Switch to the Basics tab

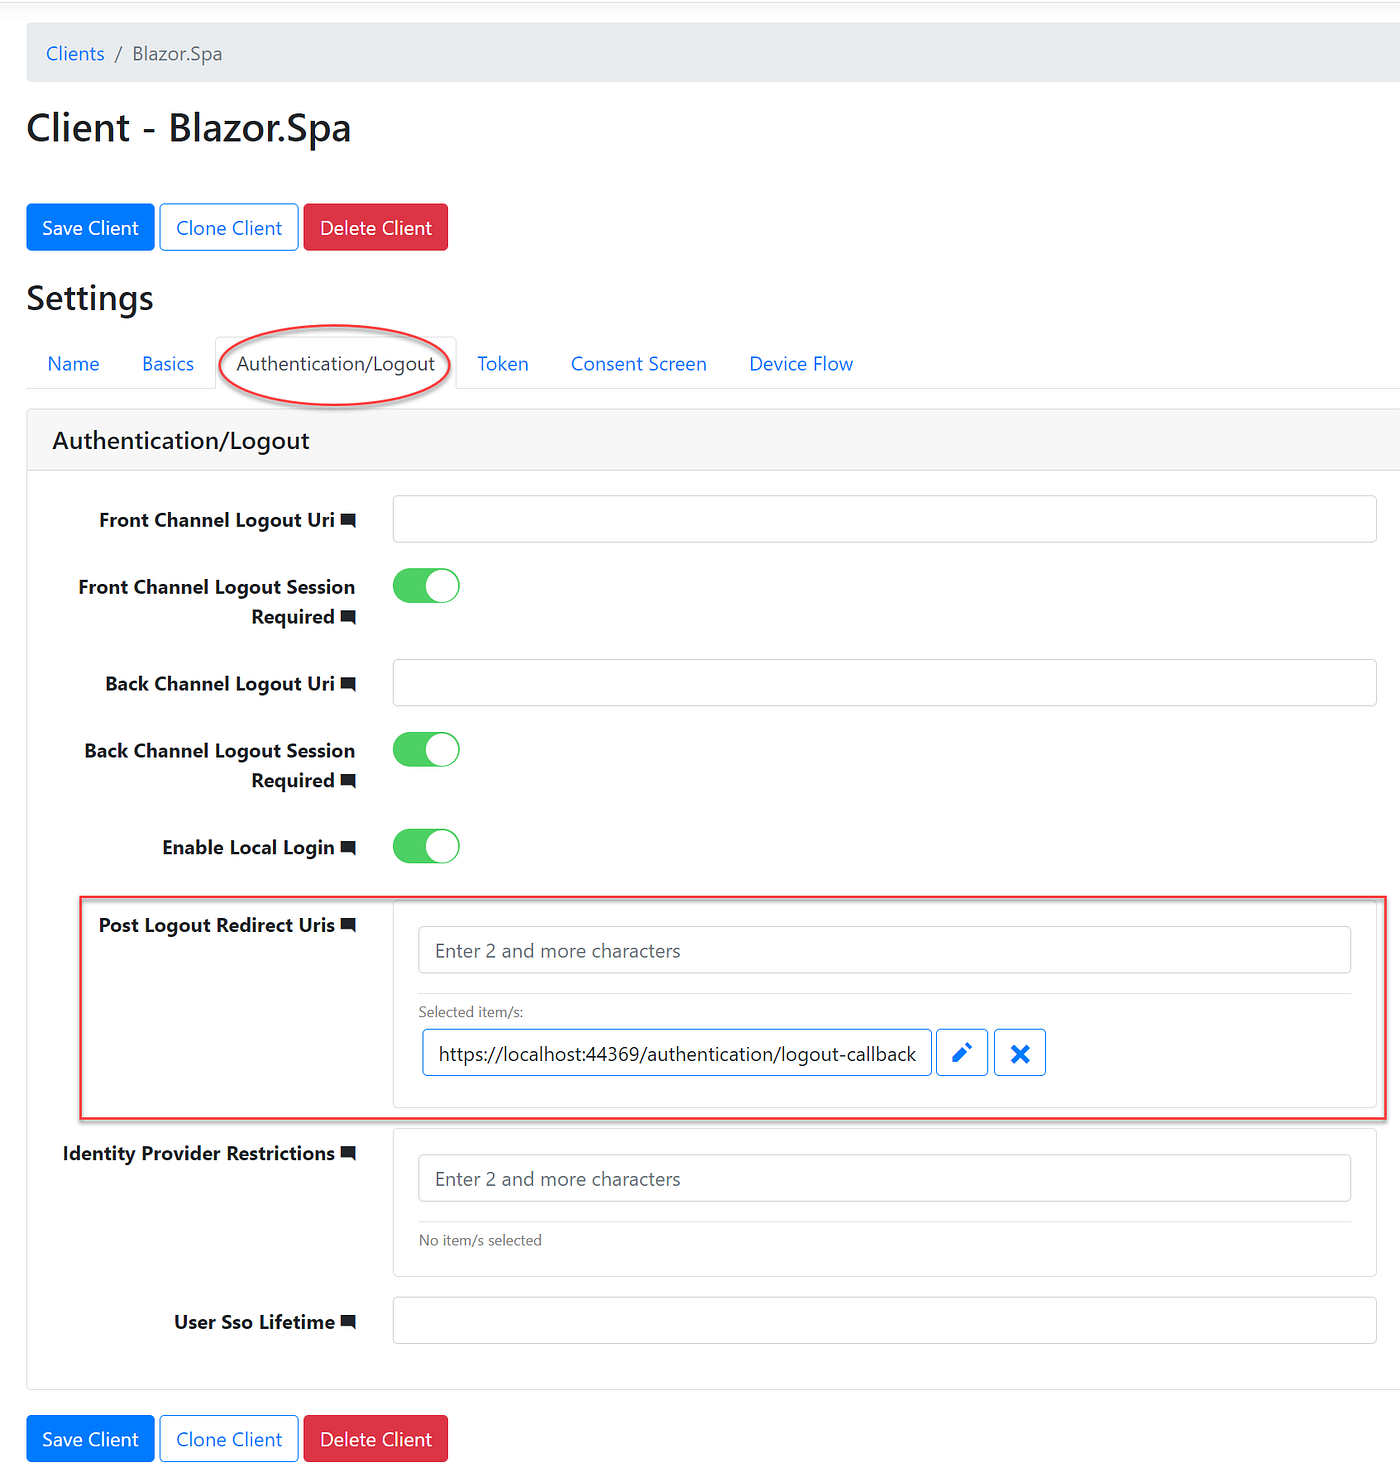[167, 363]
